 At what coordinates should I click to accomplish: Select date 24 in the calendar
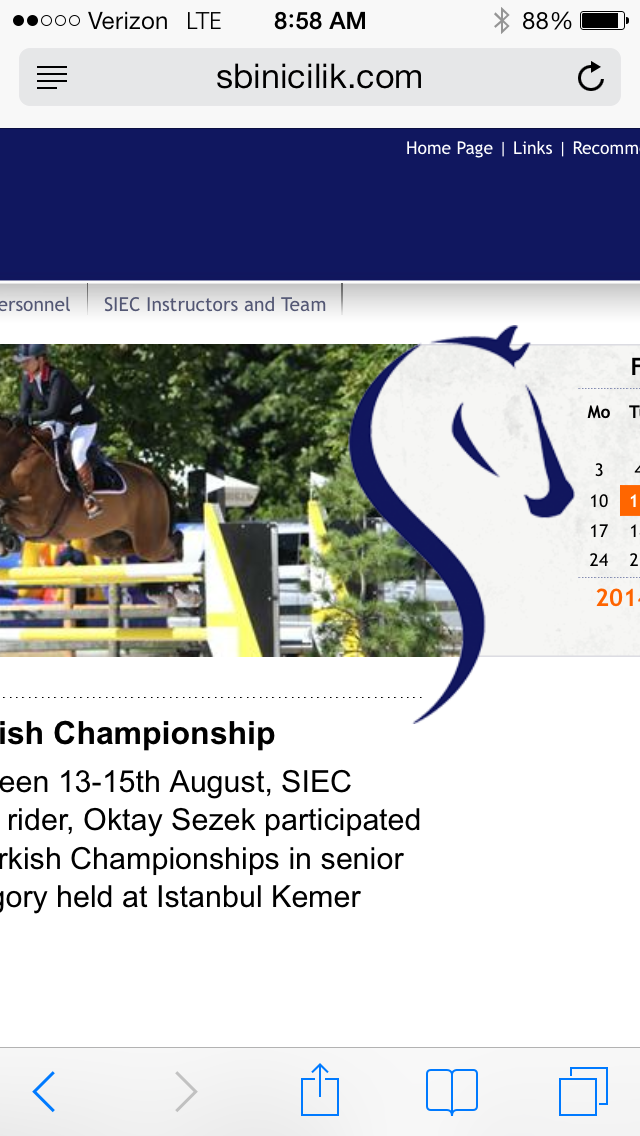(599, 560)
